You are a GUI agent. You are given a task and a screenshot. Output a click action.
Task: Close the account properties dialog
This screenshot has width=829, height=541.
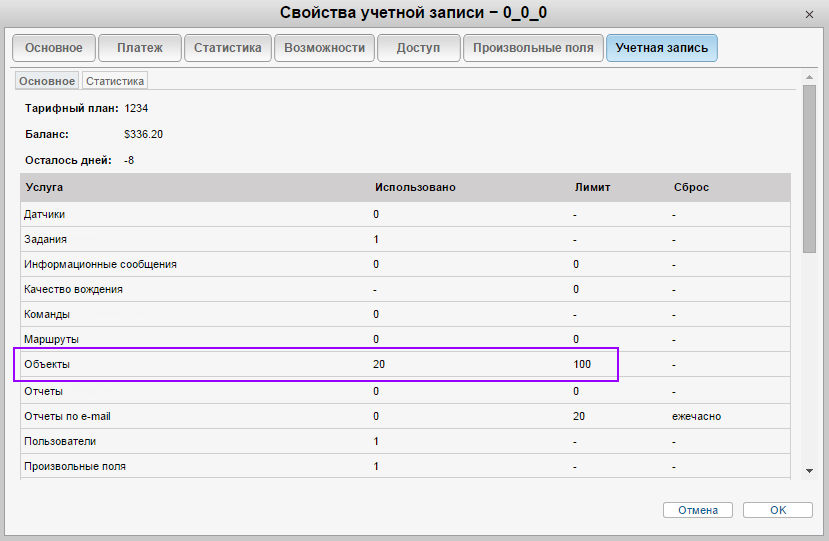point(808,13)
